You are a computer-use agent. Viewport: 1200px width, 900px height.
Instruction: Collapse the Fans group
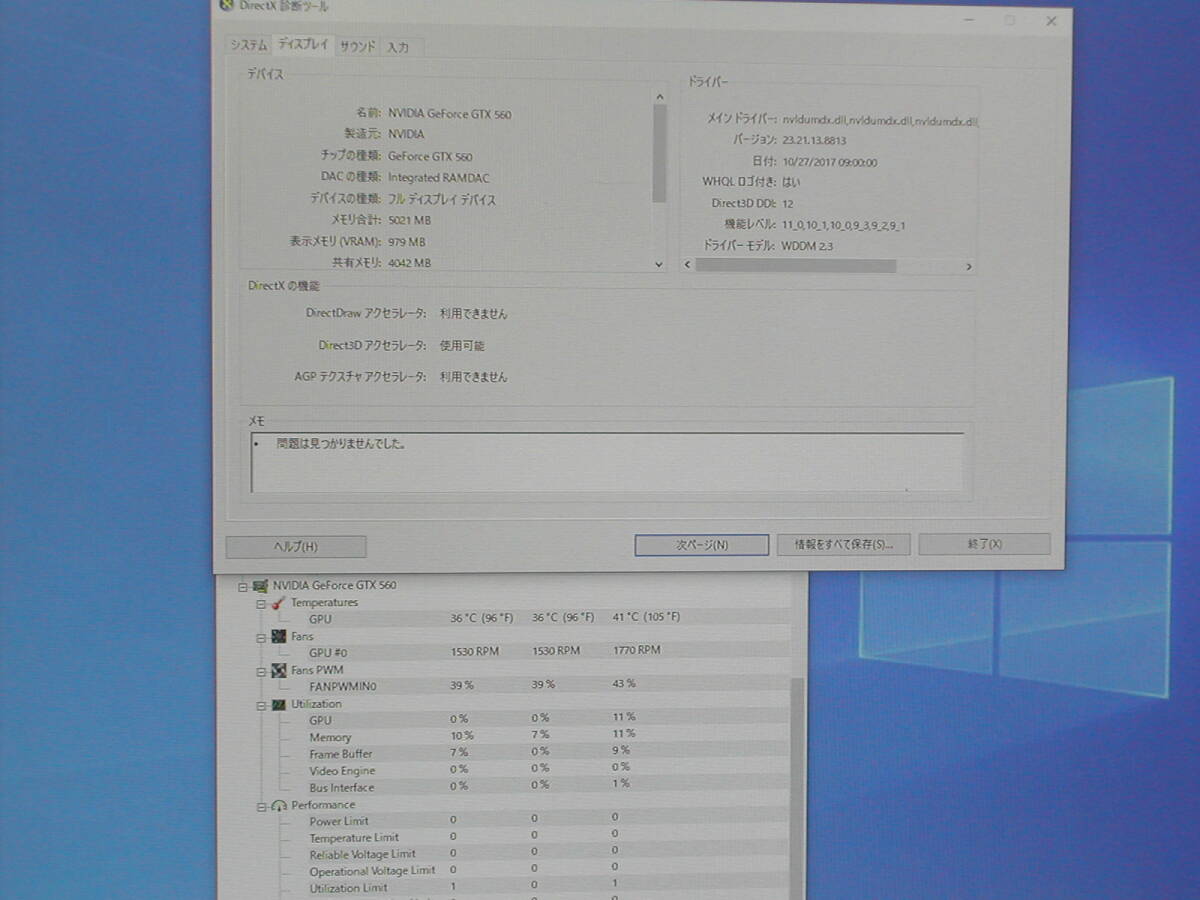click(x=260, y=638)
